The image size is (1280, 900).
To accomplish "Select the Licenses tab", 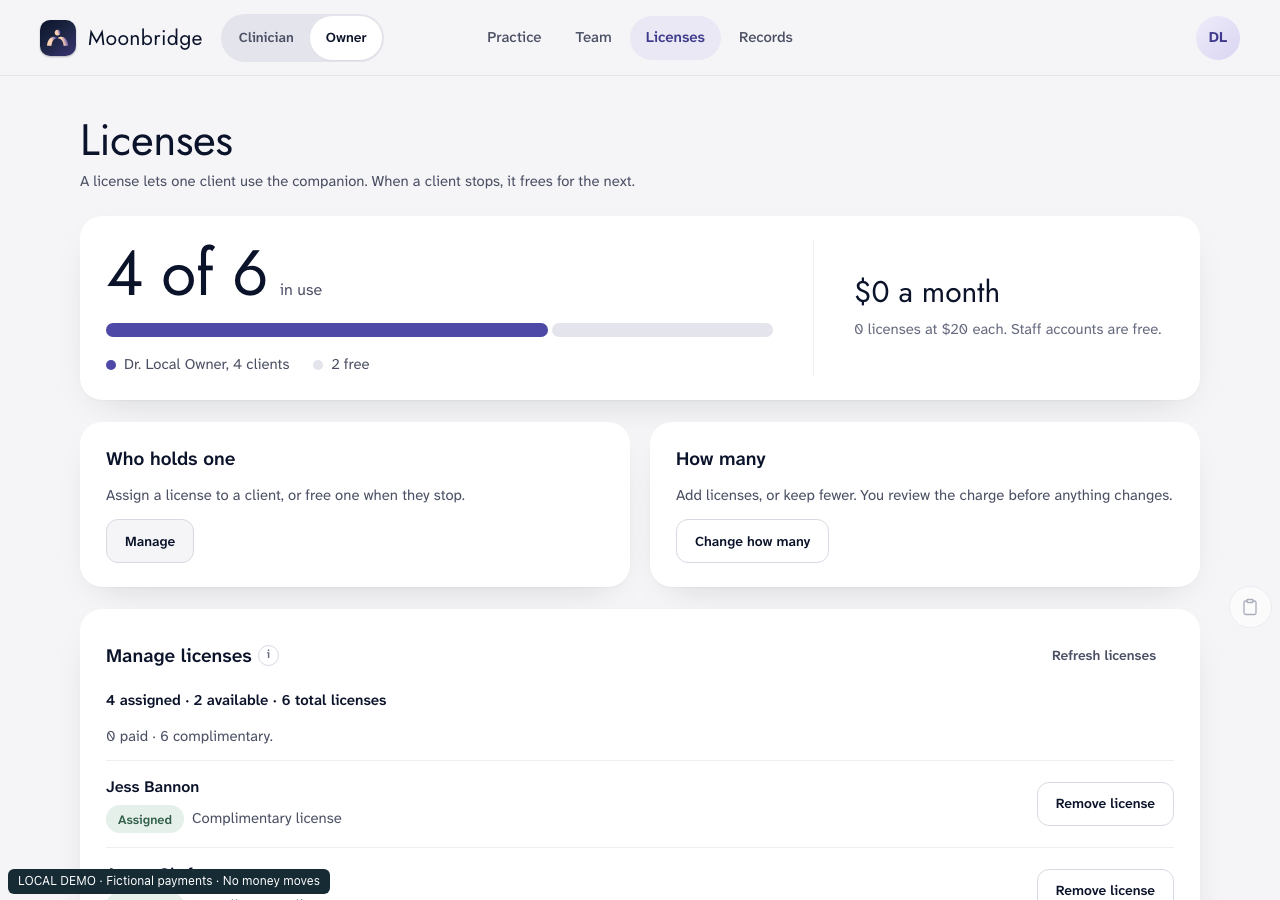I will coord(675,38).
